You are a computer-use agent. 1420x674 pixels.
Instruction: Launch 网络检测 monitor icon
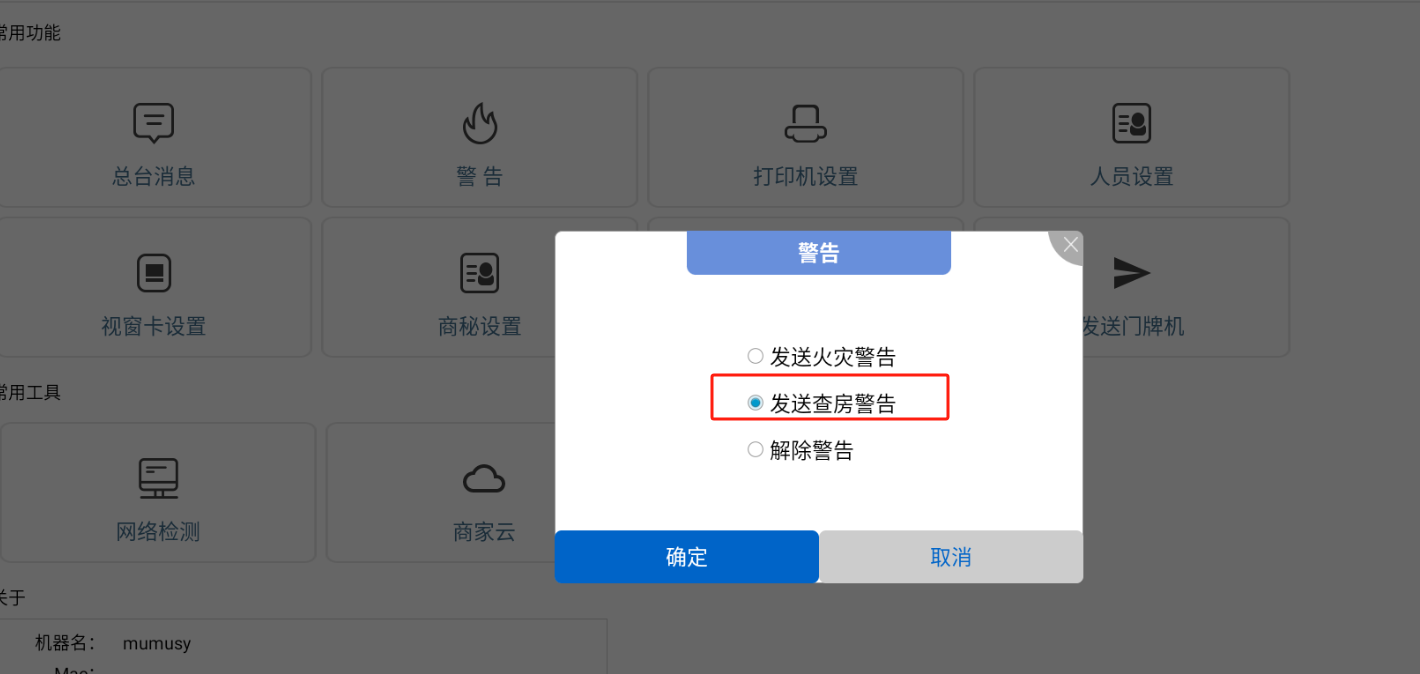pyautogui.click(x=158, y=478)
